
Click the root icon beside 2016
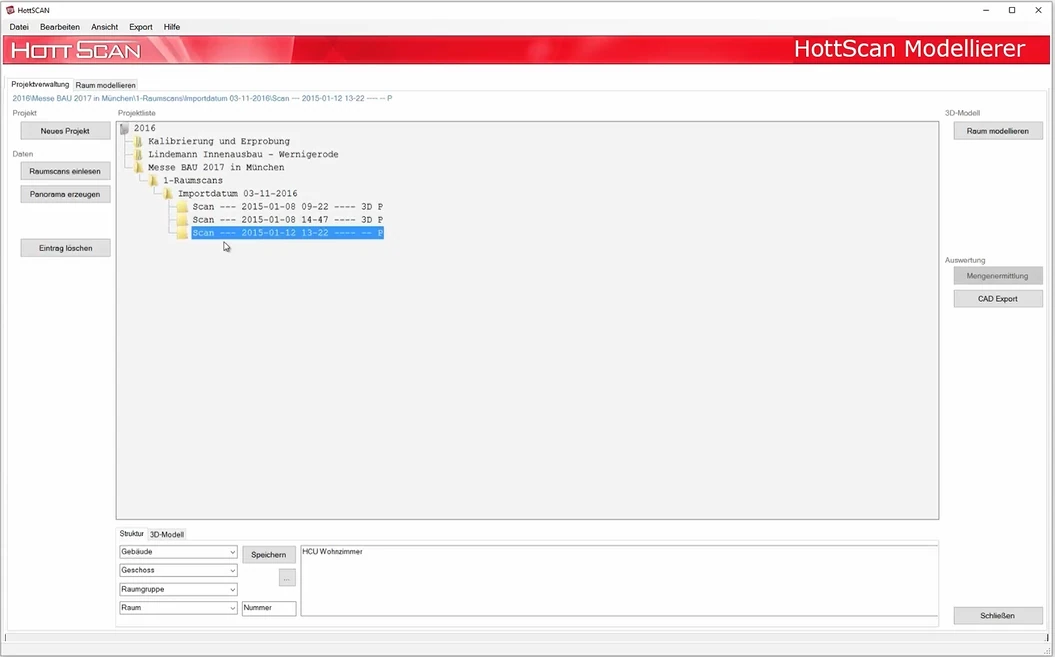(x=124, y=128)
